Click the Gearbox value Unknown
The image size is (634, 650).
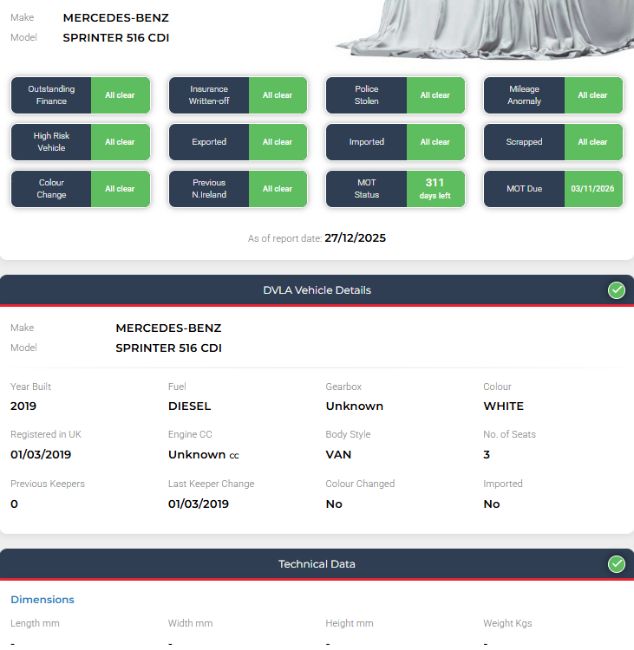point(355,406)
